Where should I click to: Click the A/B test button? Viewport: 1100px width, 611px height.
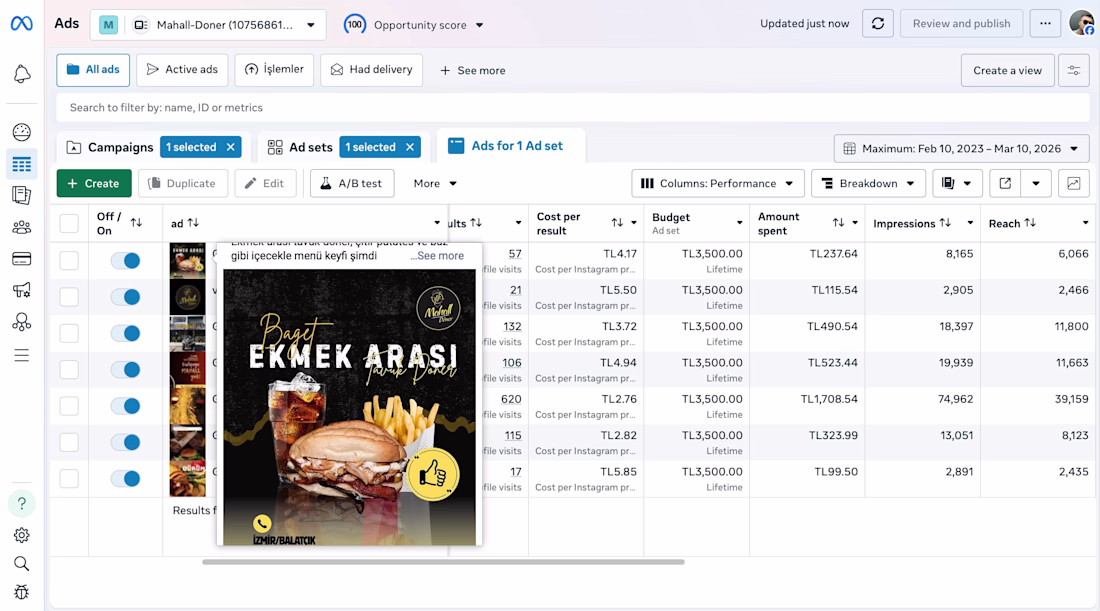352,184
